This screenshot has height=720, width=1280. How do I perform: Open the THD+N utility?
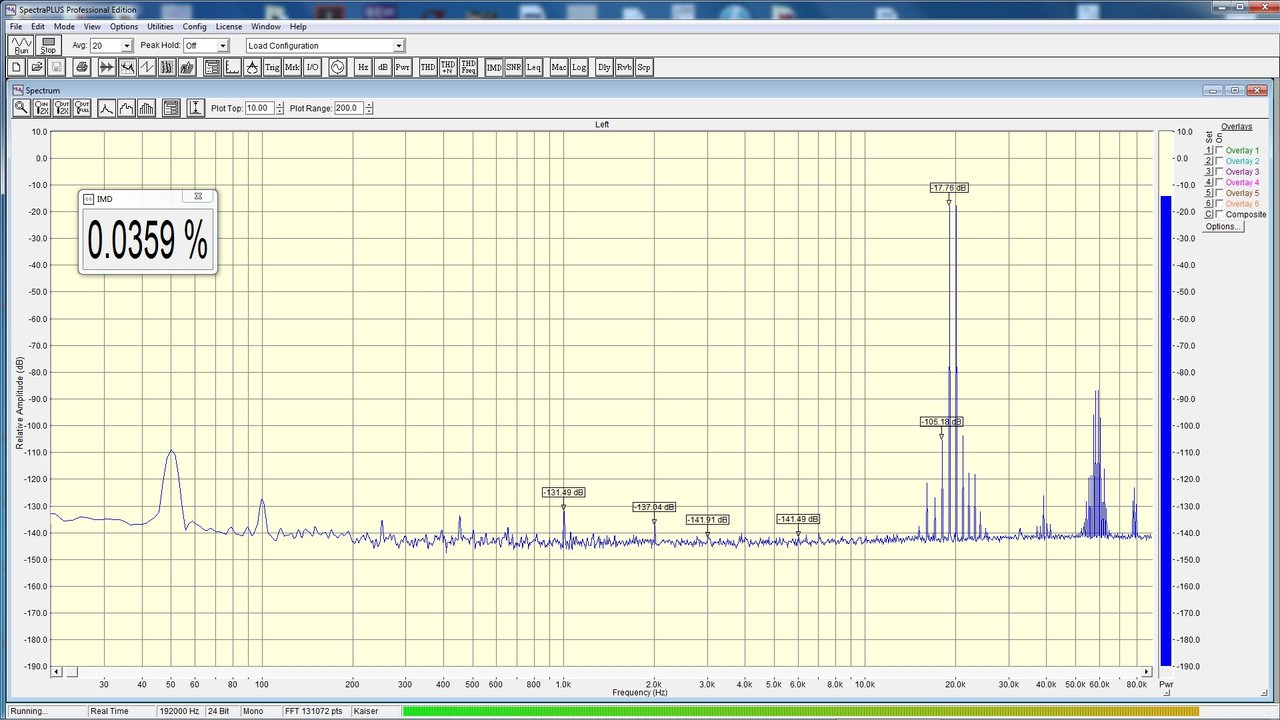pyautogui.click(x=448, y=67)
